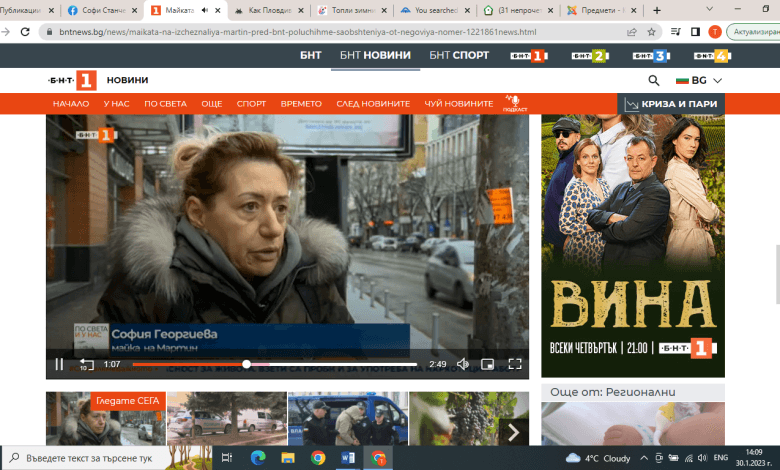Open the podcast microphone icon

514,103
